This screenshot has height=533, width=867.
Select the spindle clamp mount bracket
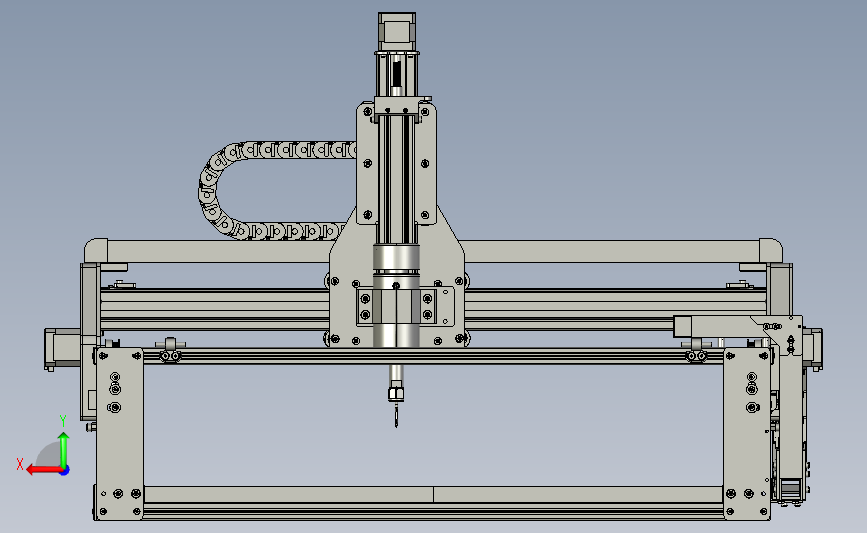(x=405, y=306)
